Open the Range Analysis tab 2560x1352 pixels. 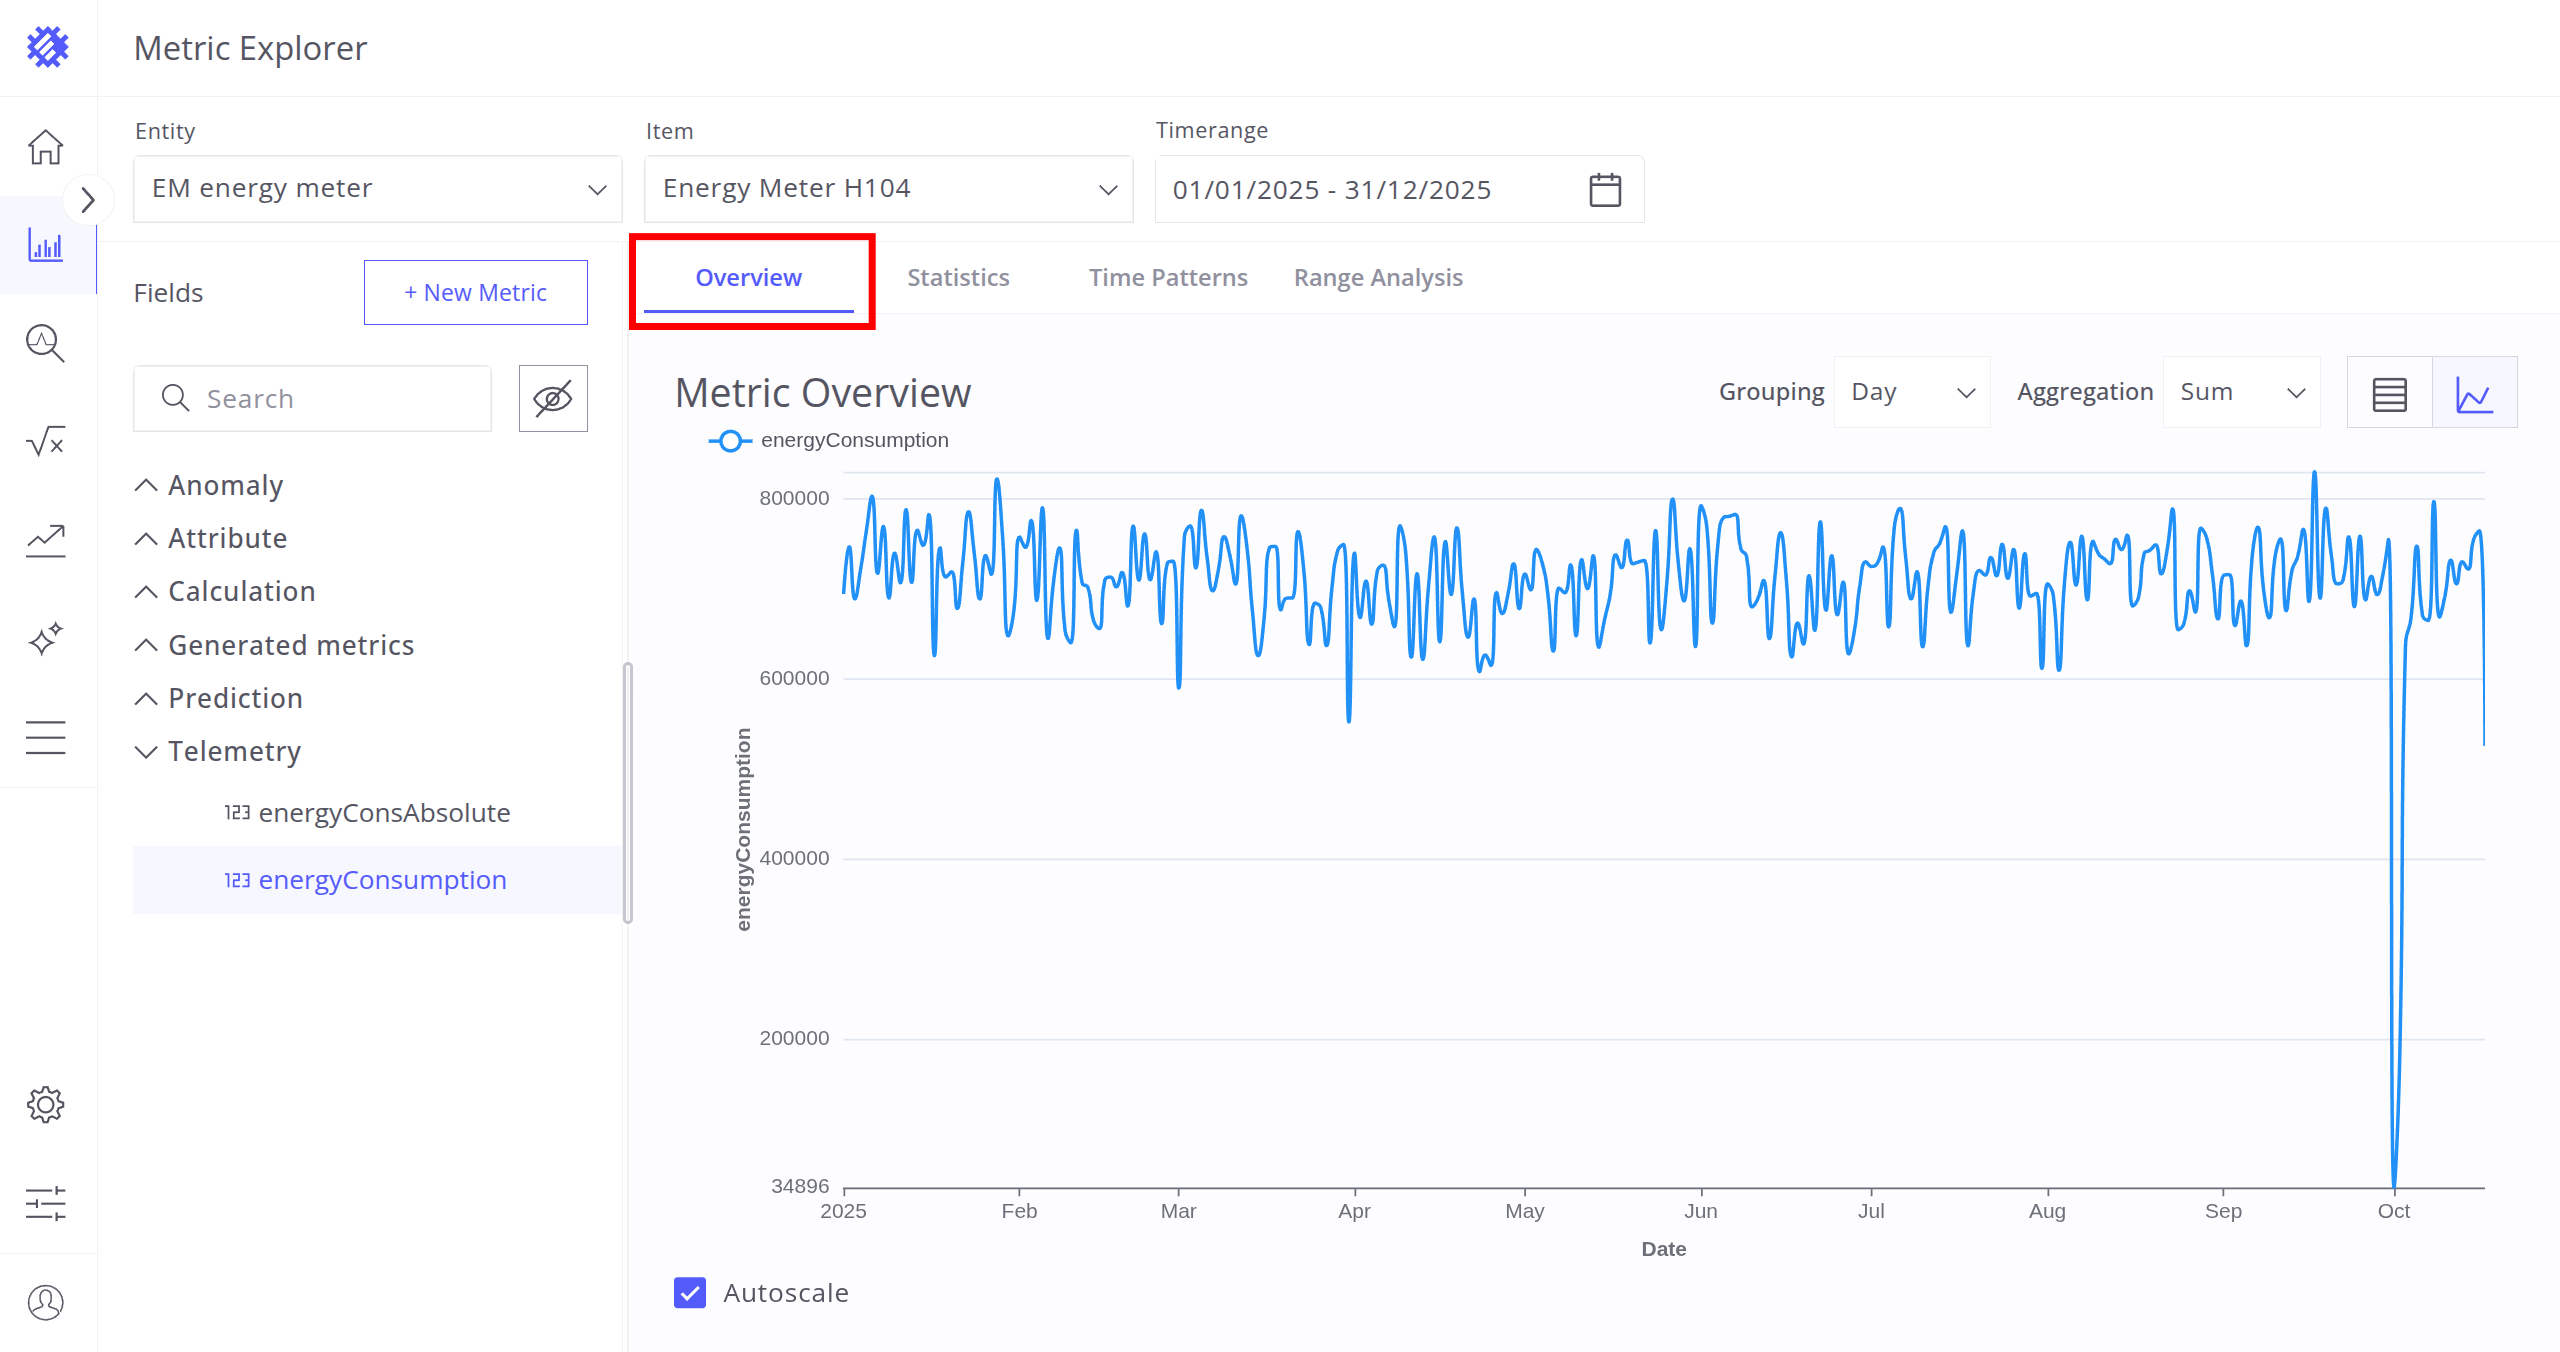click(1377, 278)
